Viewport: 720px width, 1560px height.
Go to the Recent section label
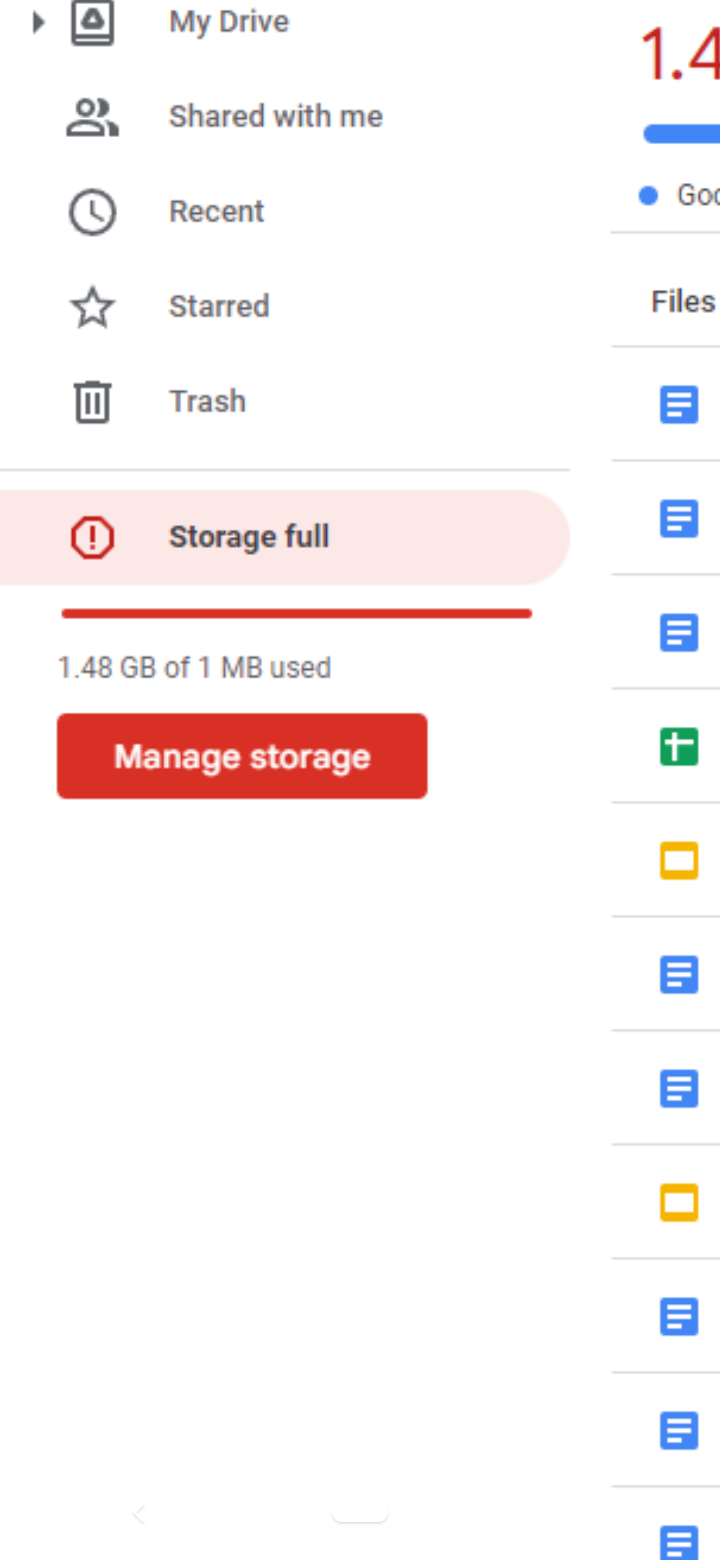pyautogui.click(x=216, y=212)
